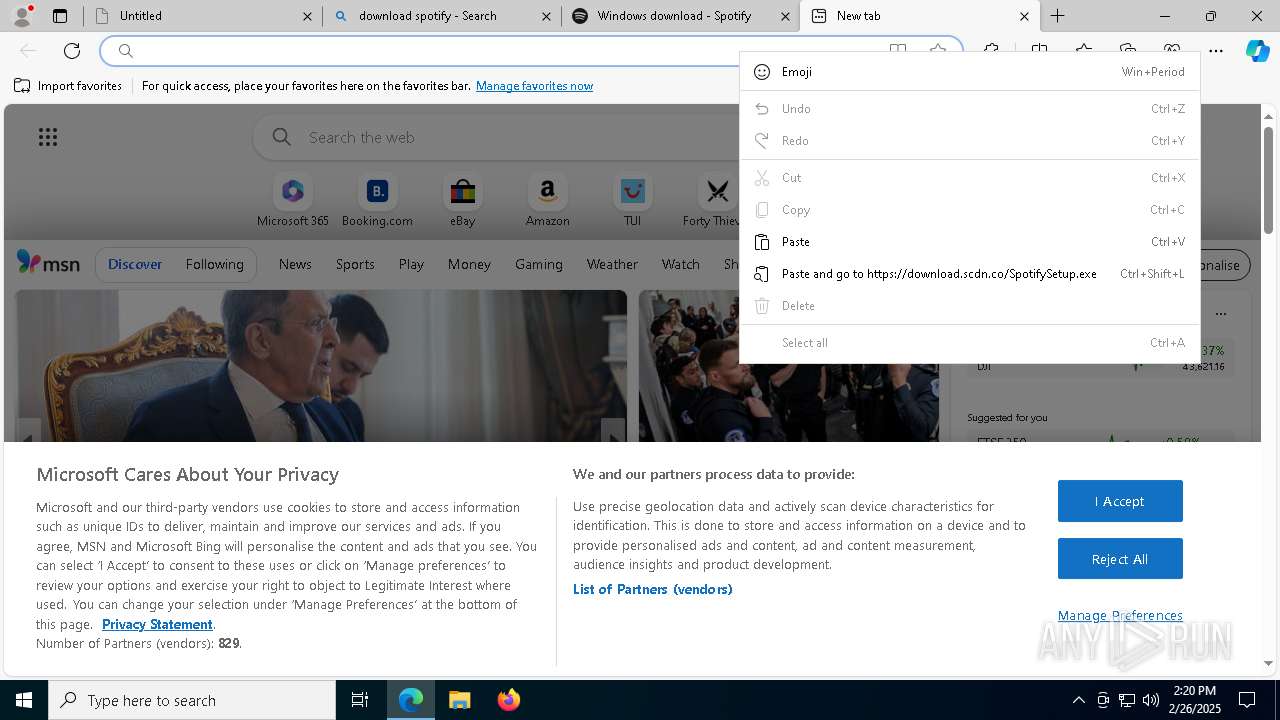Select Paste and go to SpotifySetup.exe
Viewport: 1280px width, 720px height.
click(969, 274)
